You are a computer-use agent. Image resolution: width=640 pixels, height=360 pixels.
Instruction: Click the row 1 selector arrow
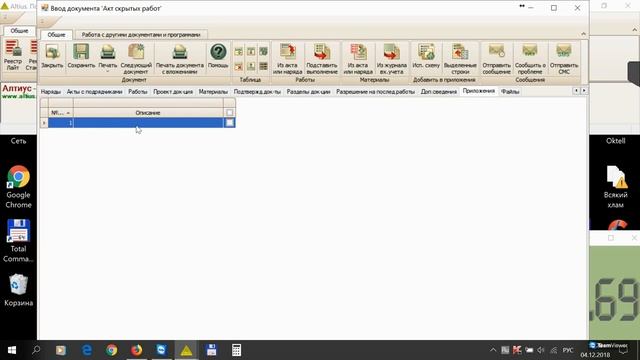[44, 122]
